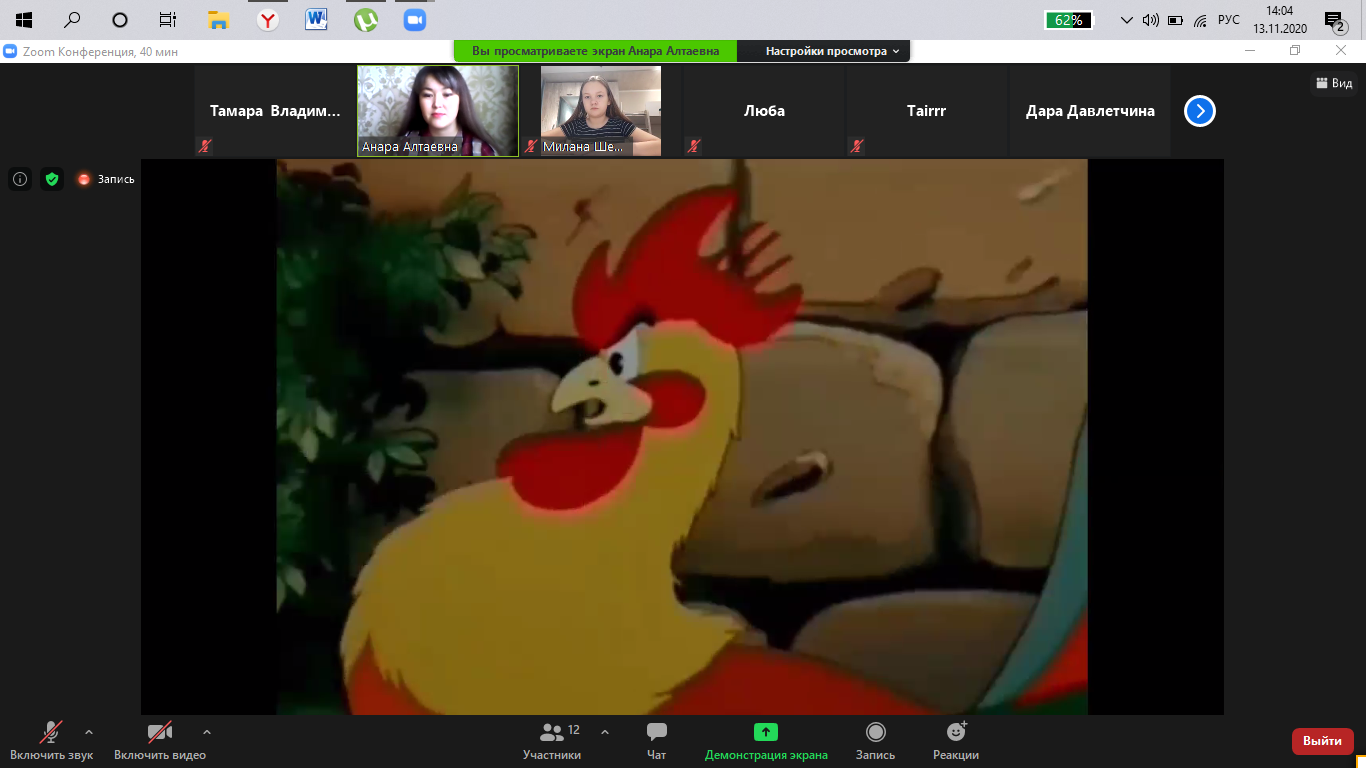Expand participants options arrow beside Участники

tap(605, 731)
